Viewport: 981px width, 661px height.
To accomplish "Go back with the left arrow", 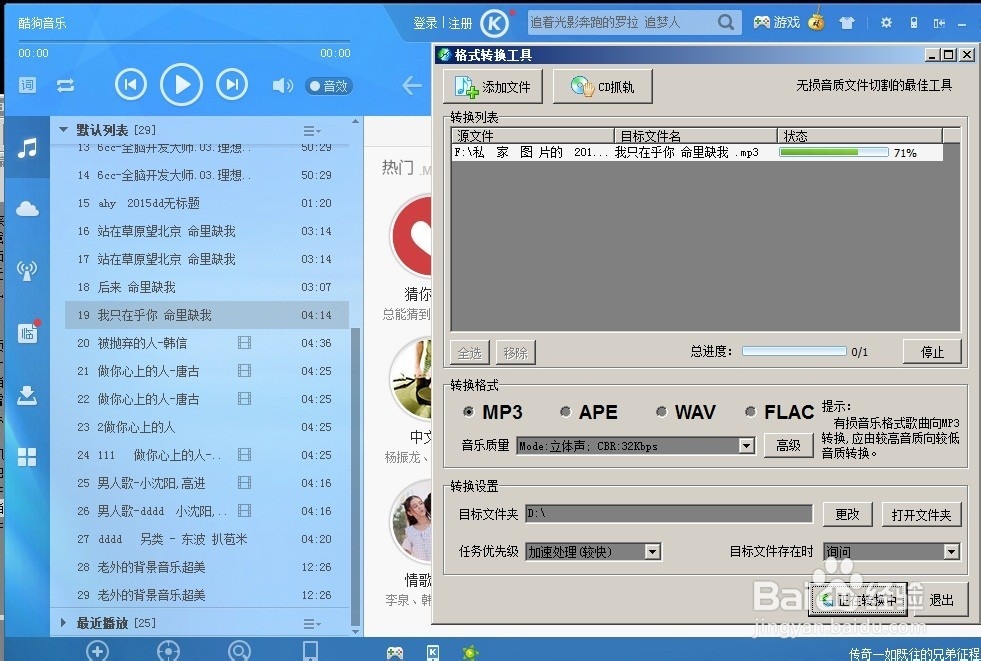I will (412, 85).
